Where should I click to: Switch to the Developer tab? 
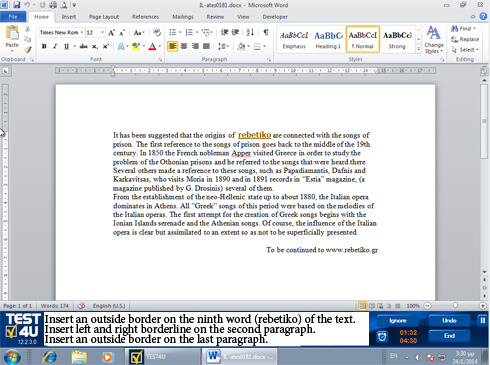tap(275, 17)
